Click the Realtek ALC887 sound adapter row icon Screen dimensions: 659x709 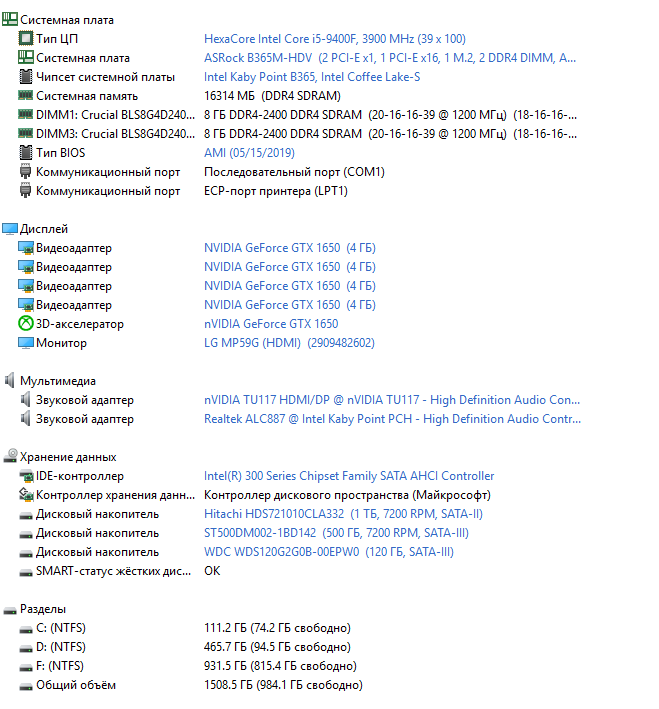pos(26,418)
